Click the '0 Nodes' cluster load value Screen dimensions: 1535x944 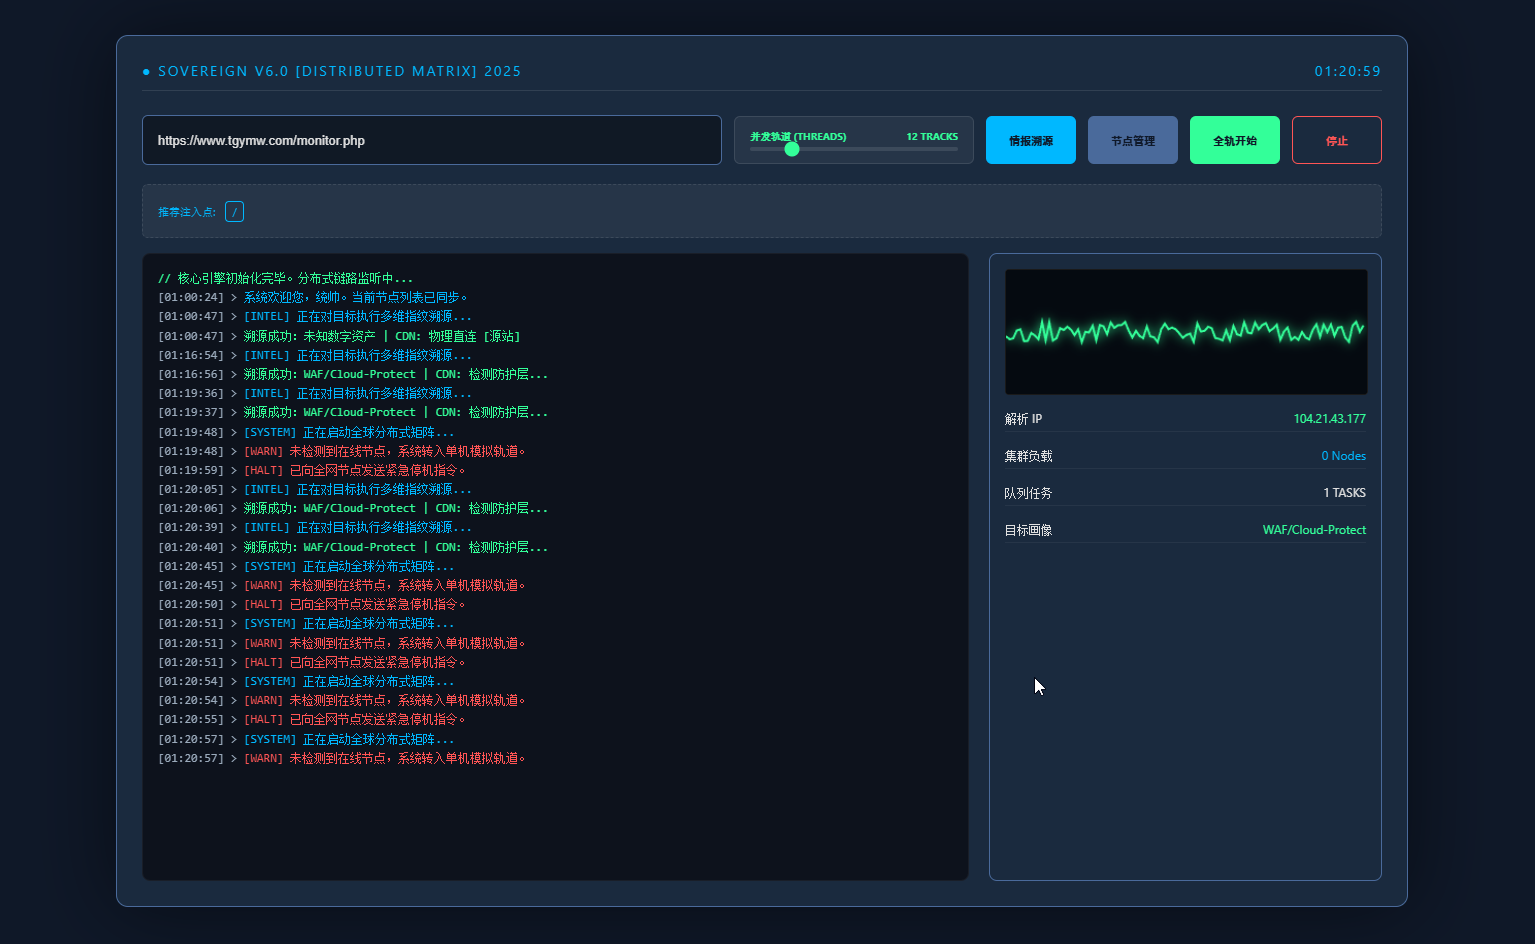1342,456
